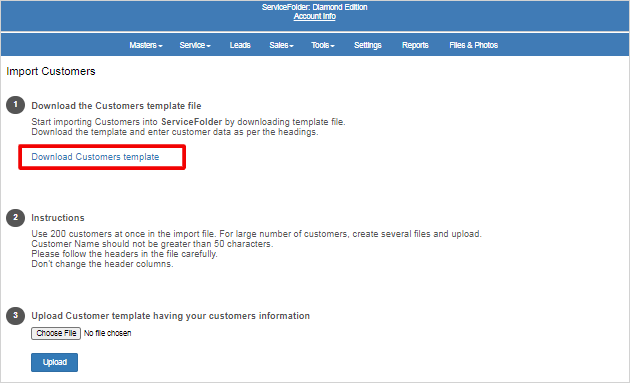Screen dimensions: 630x383
Task: Navigate to Files & Photos
Action: (x=473, y=45)
